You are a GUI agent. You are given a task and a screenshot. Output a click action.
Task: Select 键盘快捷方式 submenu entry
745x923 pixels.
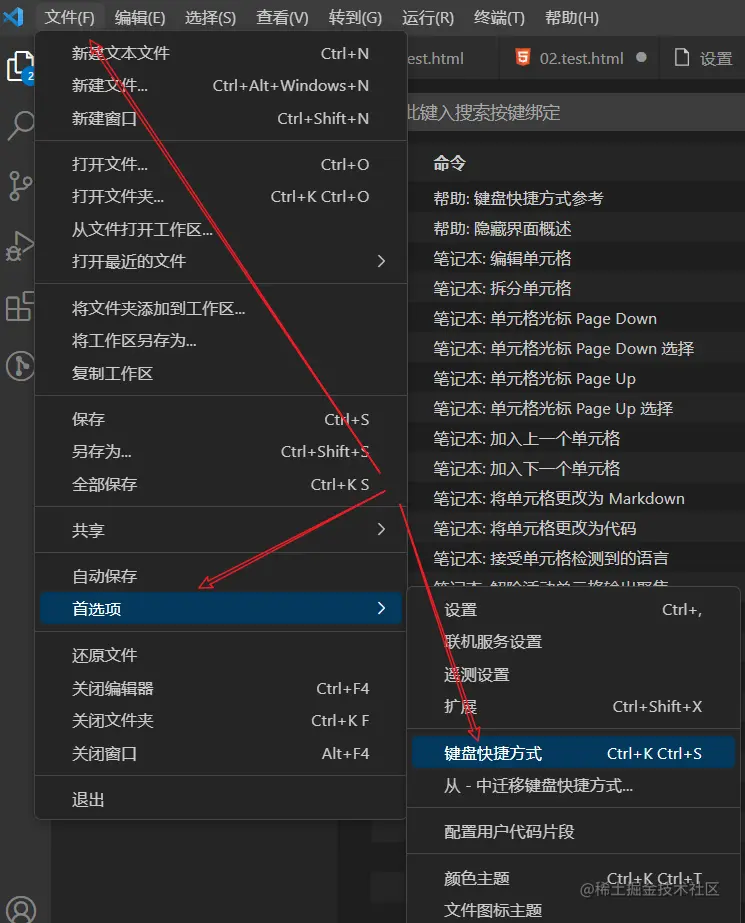coord(573,753)
